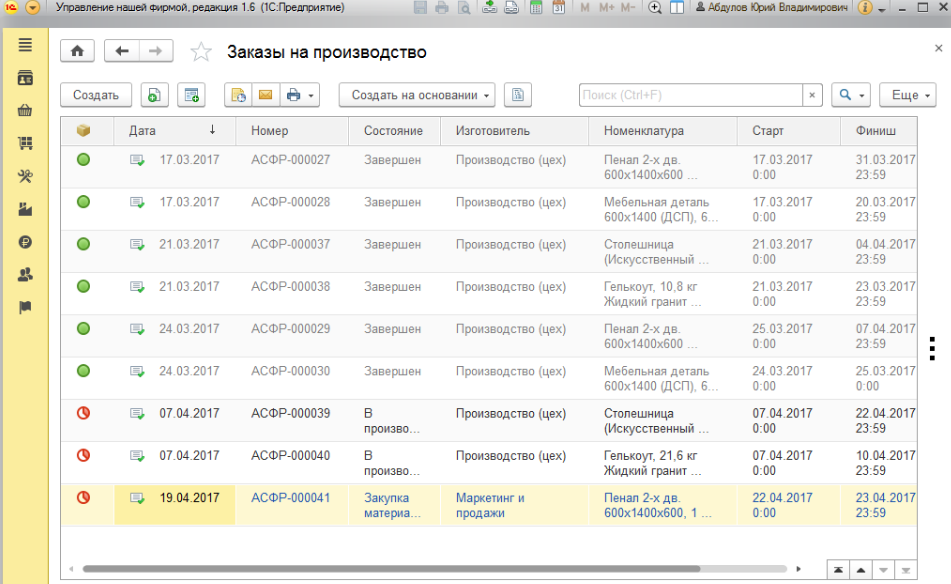This screenshot has width=951, height=584.
Task: Open the printer dropdown in the toolbar
Action: click(x=300, y=95)
